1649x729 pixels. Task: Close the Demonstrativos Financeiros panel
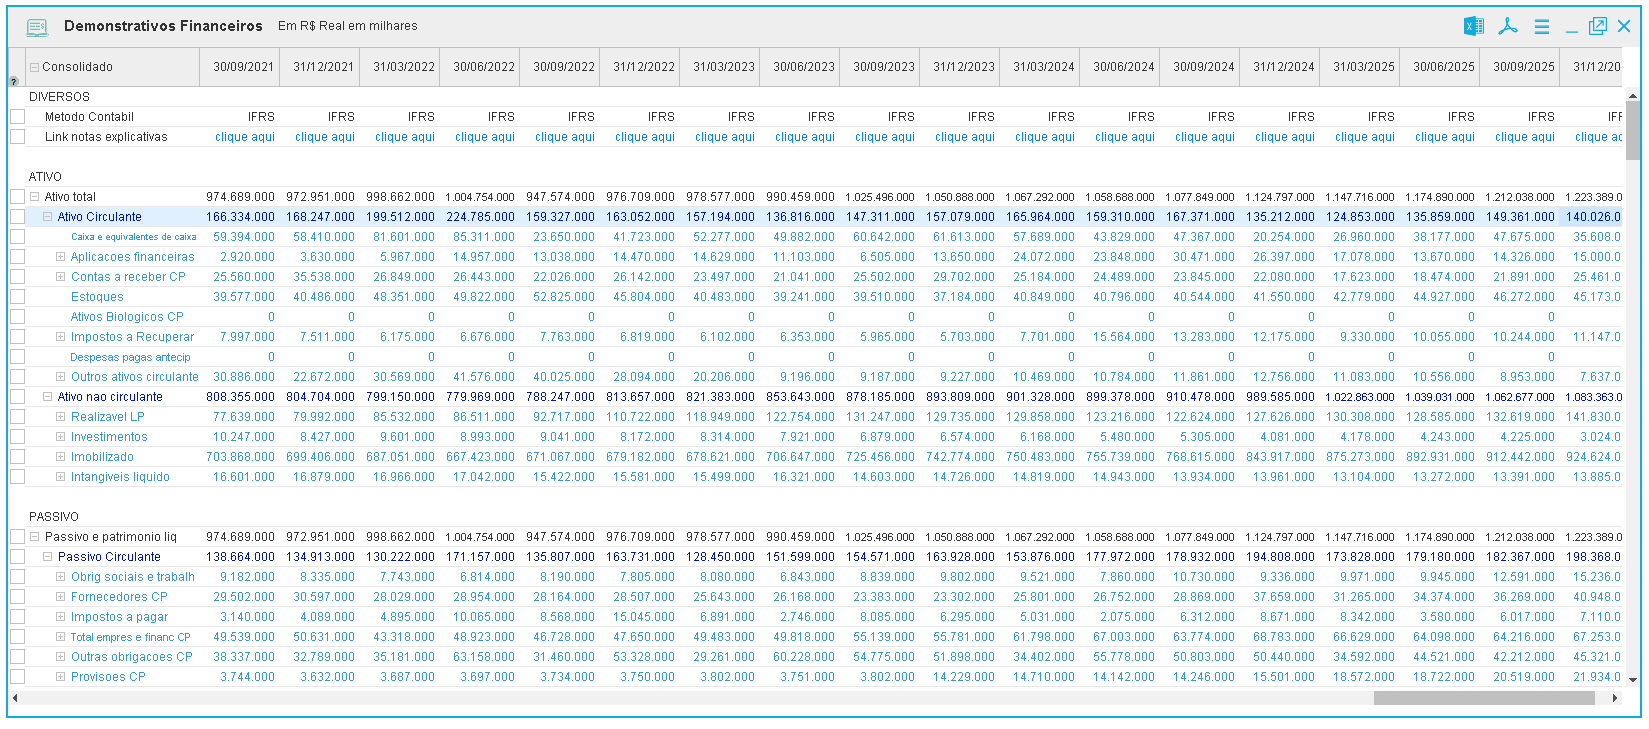click(x=1624, y=26)
